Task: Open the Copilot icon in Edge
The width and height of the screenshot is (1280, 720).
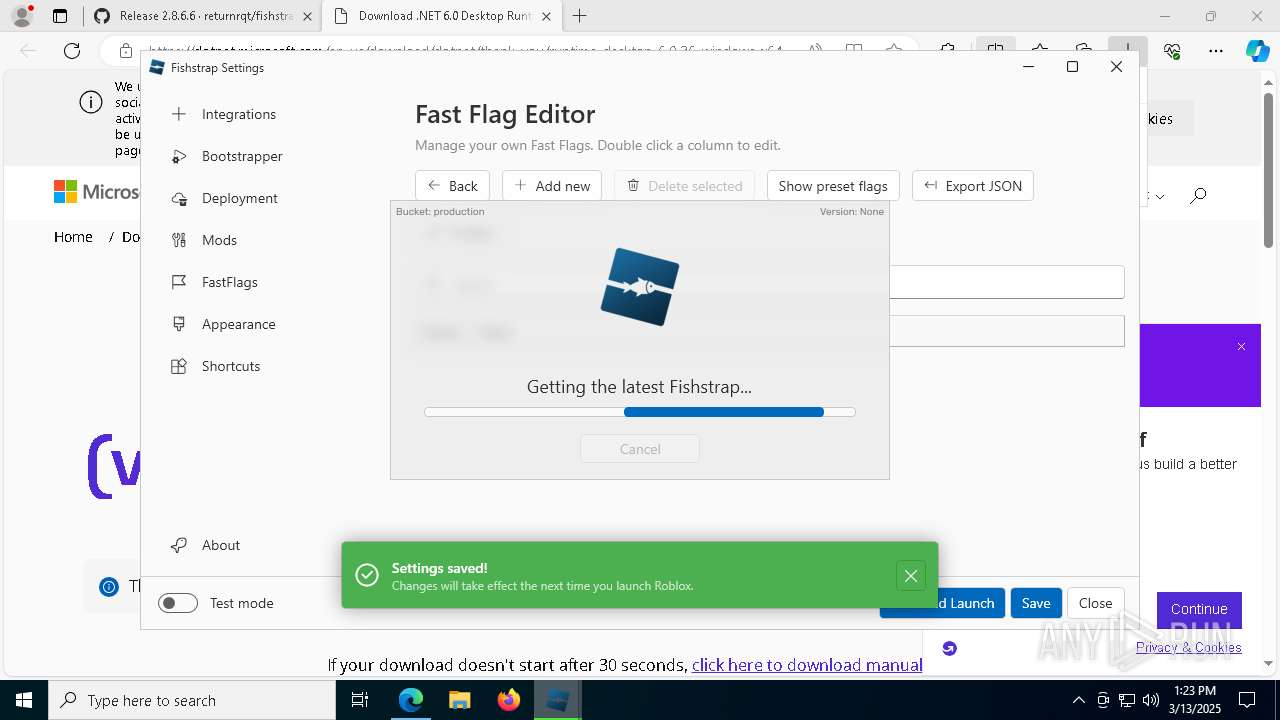Action: pos(1257,51)
